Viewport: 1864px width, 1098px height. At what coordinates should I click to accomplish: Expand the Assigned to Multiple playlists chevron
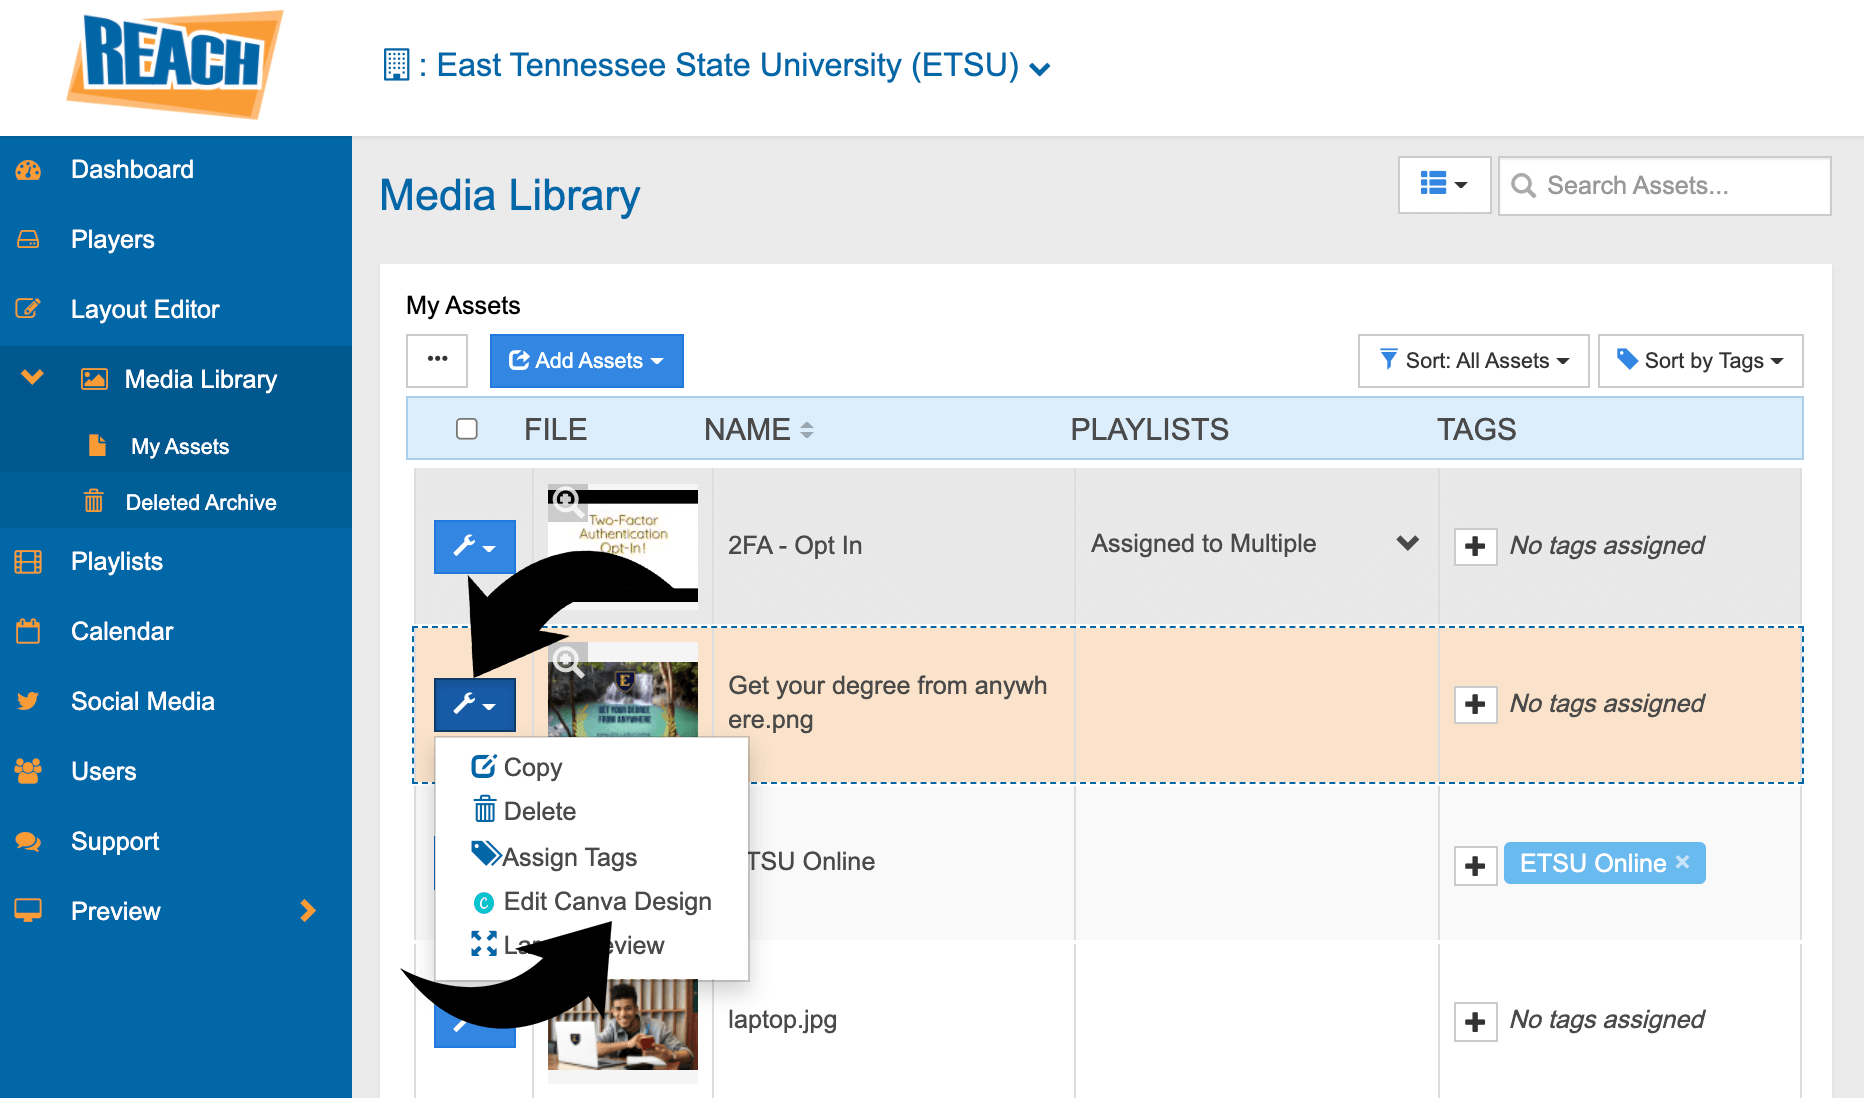click(1408, 544)
